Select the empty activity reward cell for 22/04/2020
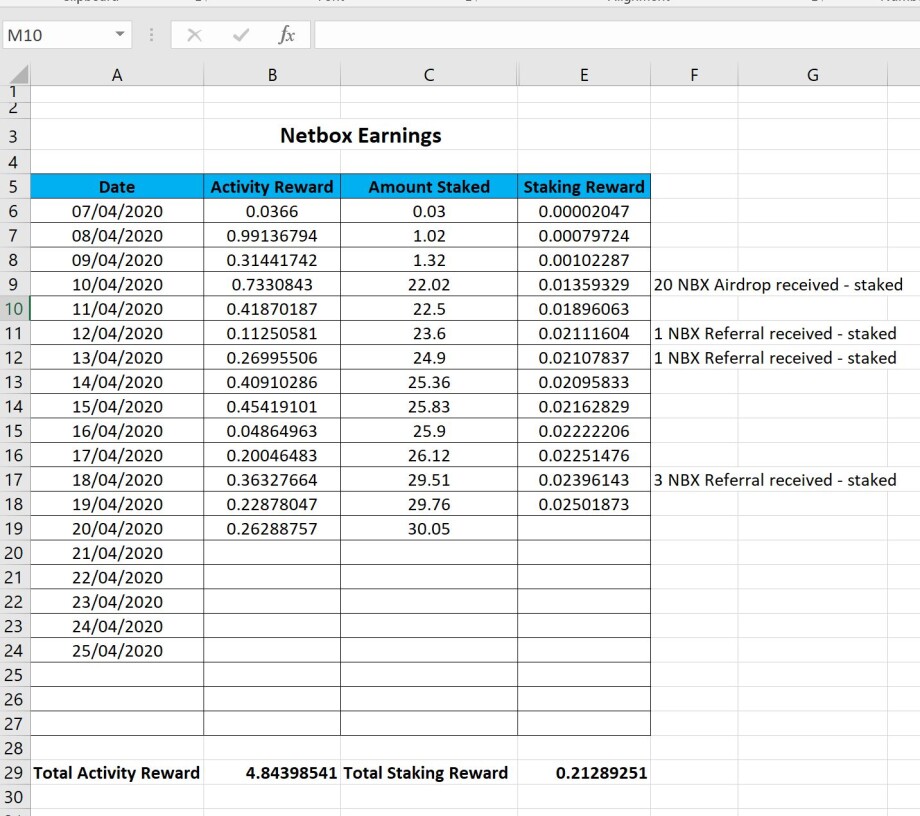 pos(272,578)
